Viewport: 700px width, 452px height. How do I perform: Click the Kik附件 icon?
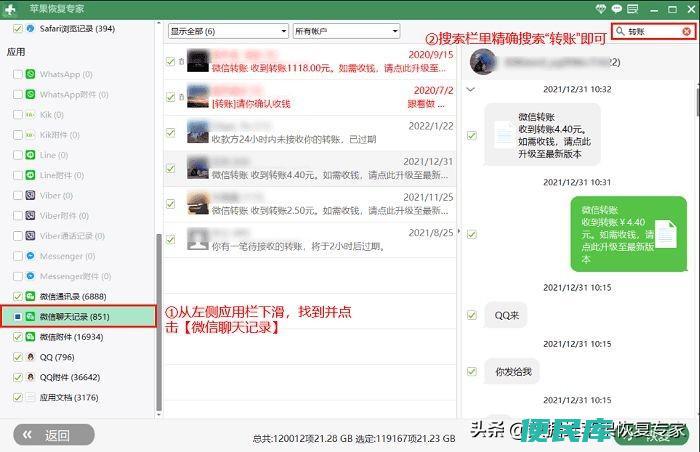click(30, 135)
